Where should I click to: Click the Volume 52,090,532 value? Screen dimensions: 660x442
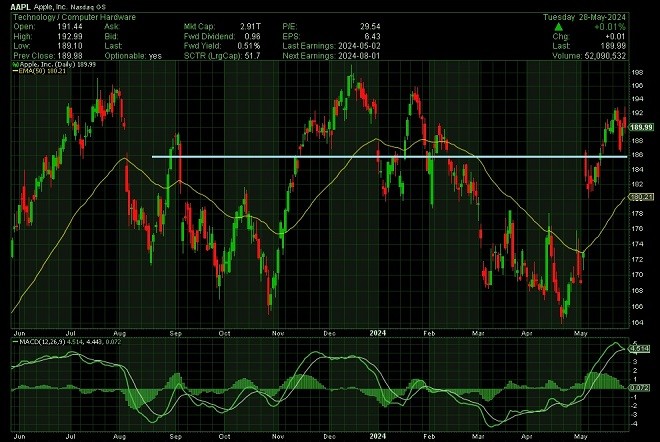(605, 56)
